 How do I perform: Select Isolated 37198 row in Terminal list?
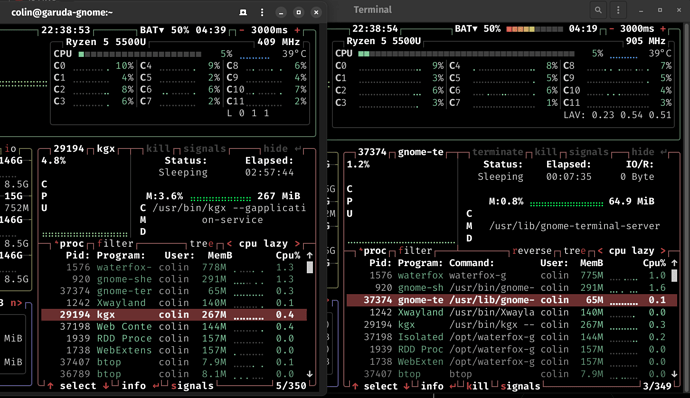(508, 337)
